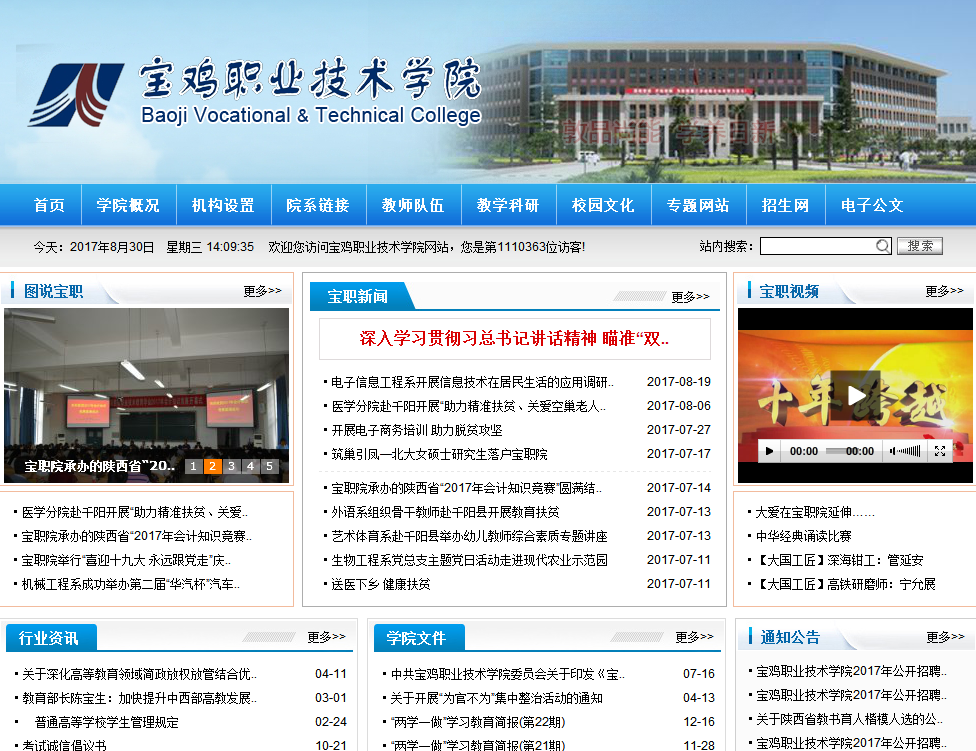Image resolution: width=976 pixels, height=751 pixels.
Task: Click the 搜索 search button
Action: [919, 246]
